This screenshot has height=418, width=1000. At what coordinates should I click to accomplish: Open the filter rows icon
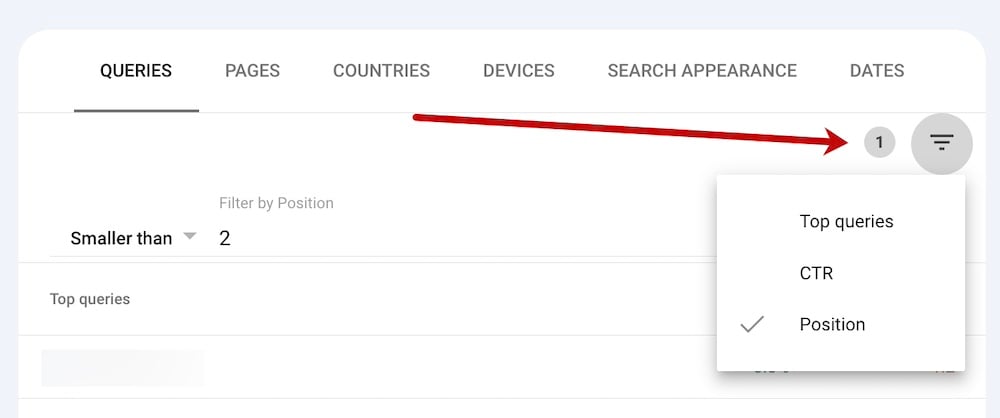pos(941,143)
